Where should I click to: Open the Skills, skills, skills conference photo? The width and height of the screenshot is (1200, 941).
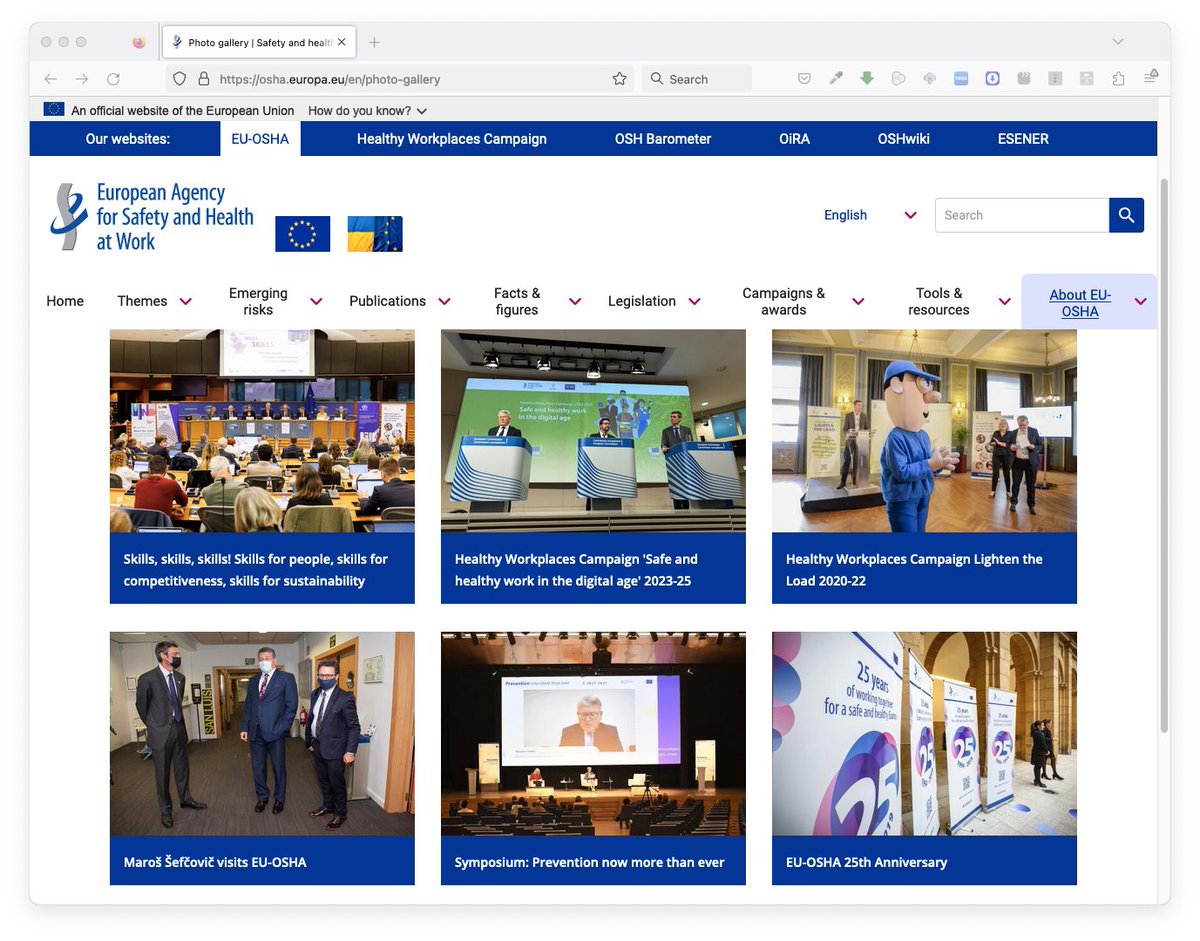pyautogui.click(x=262, y=431)
